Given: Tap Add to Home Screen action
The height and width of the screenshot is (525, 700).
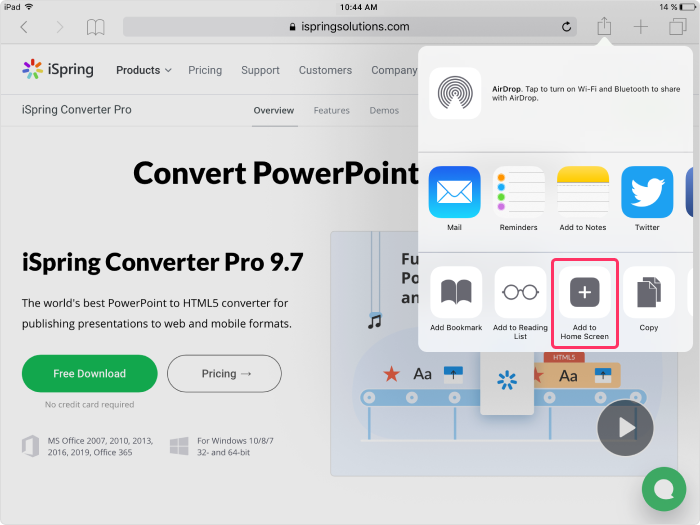Looking at the screenshot, I should [x=585, y=292].
